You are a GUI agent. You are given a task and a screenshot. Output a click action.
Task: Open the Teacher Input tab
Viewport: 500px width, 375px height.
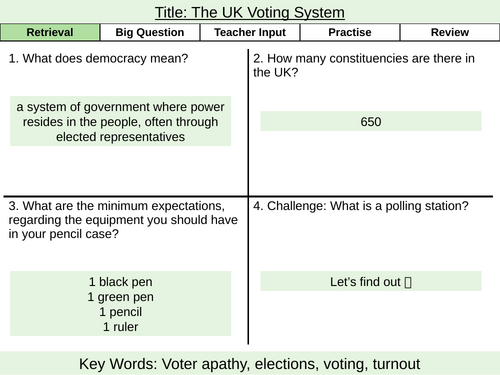point(250,32)
